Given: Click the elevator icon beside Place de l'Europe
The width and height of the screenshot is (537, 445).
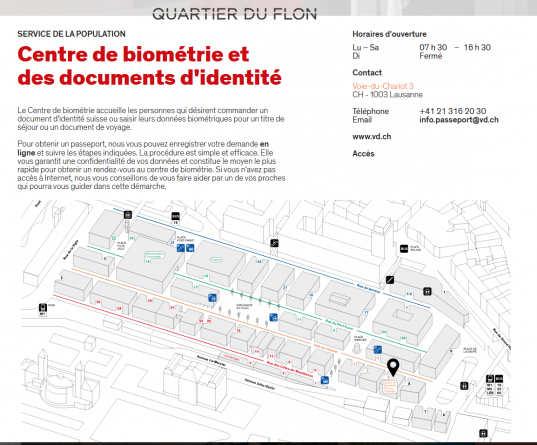Looking at the screenshot, I should pyautogui.click(x=464, y=386).
